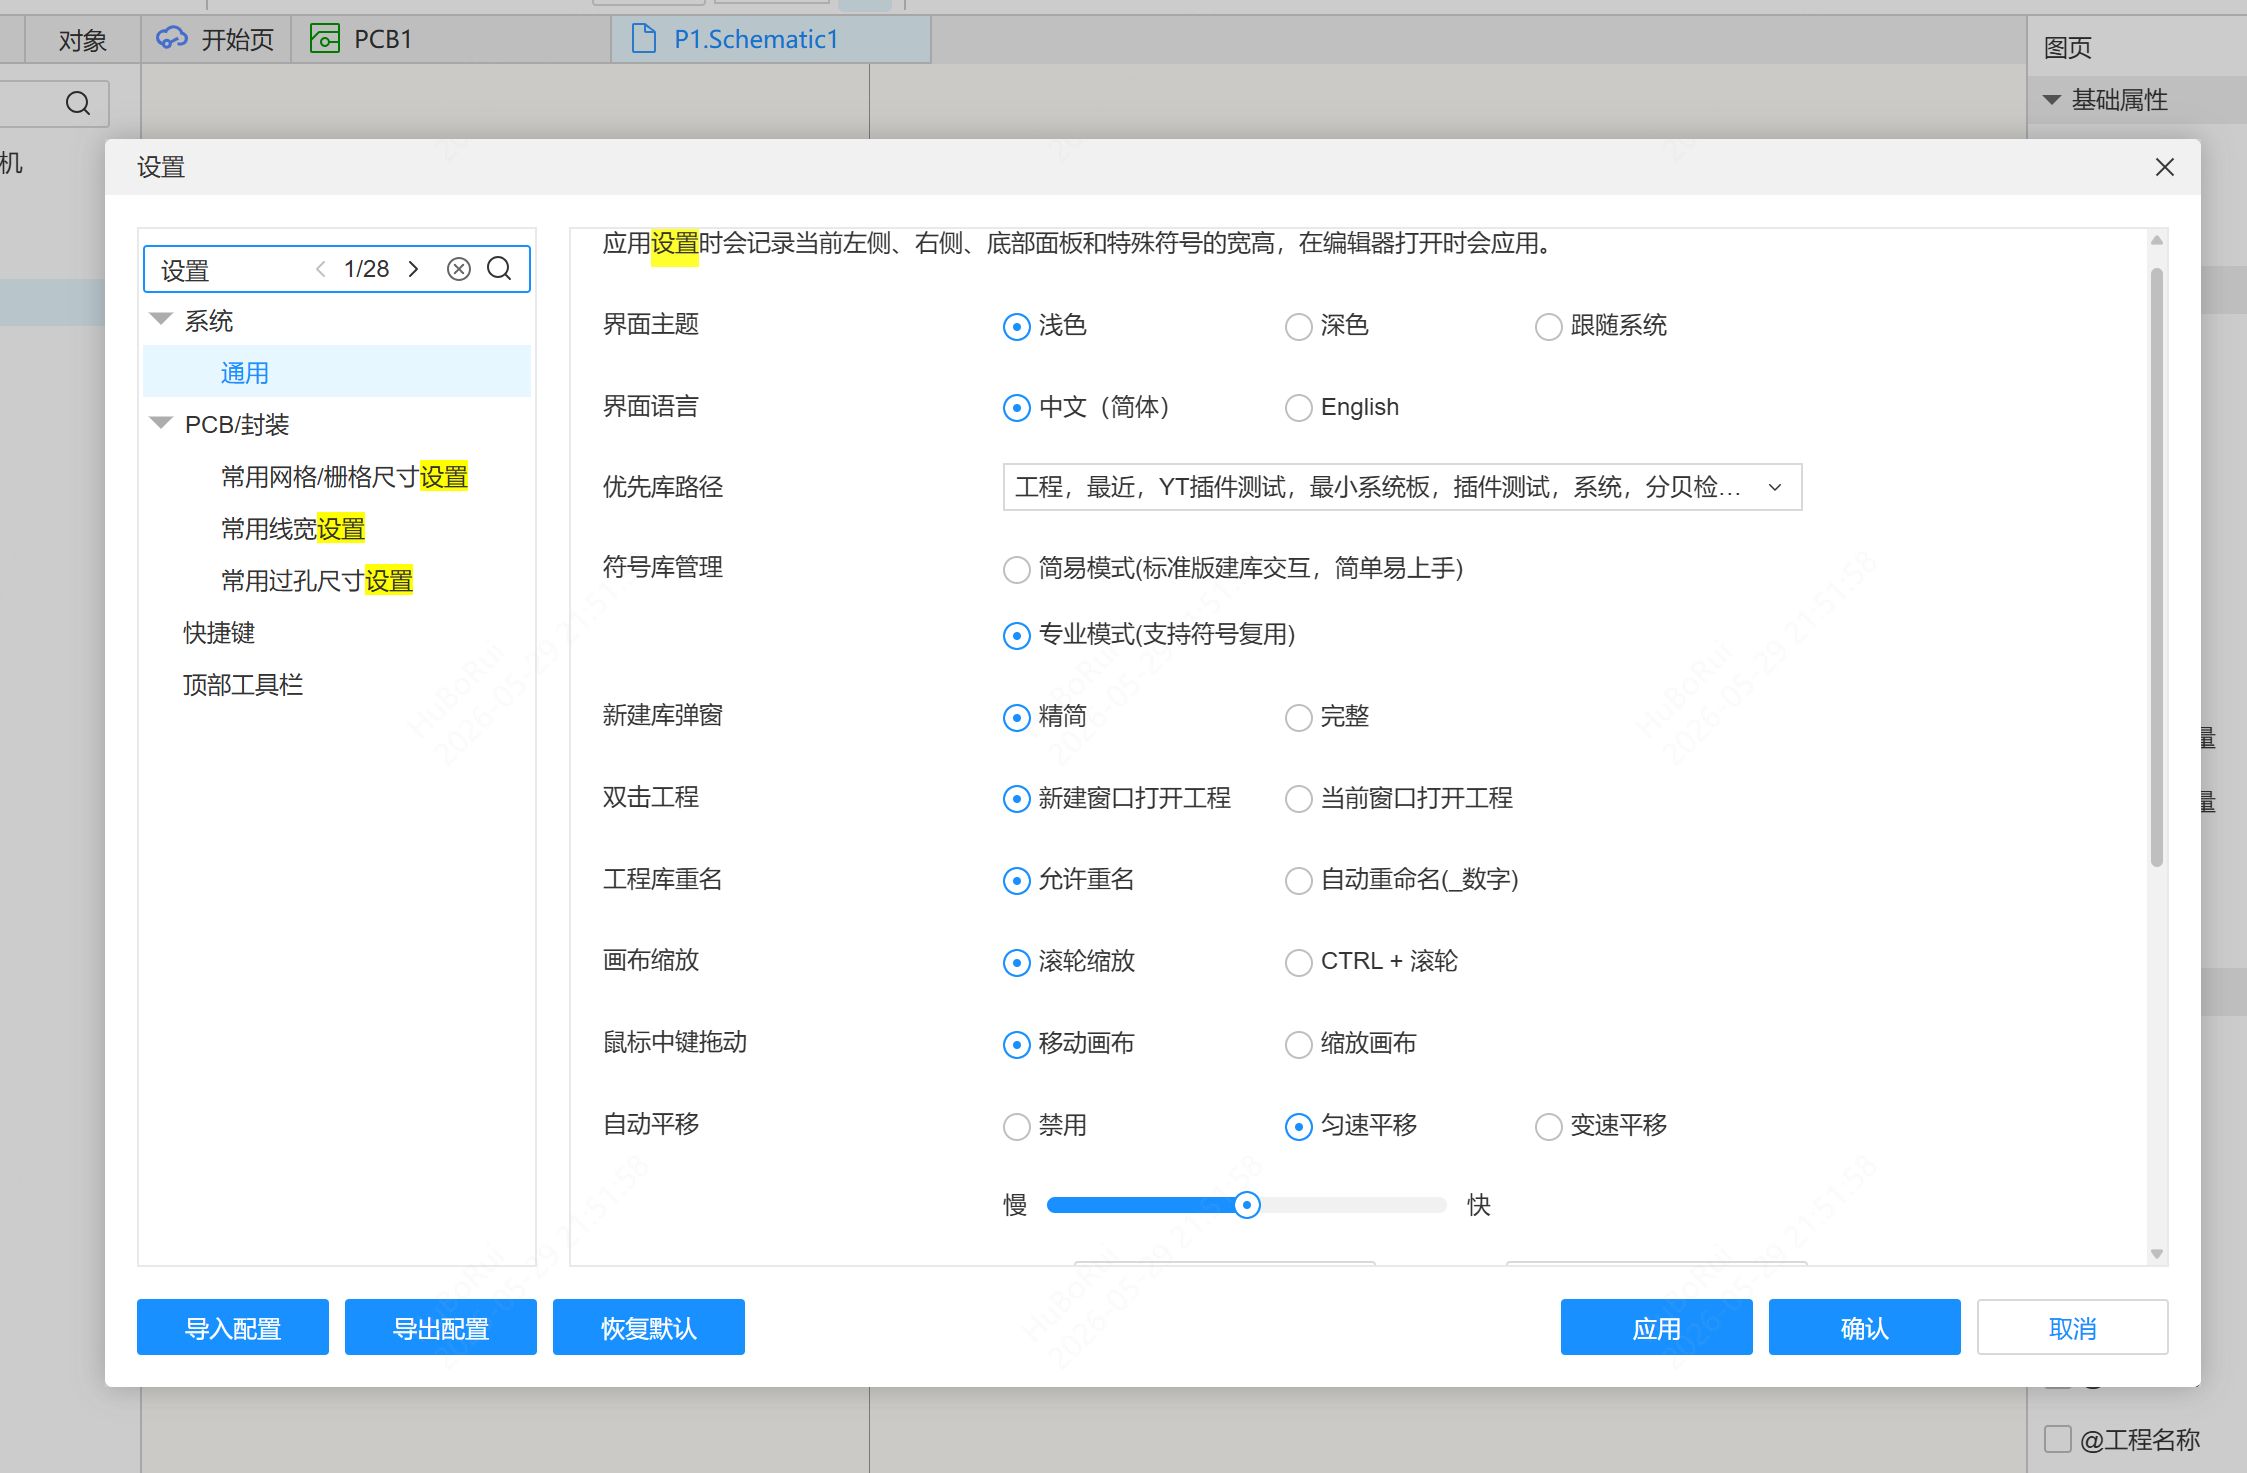Choose 专业模式 symbol library mode

point(1016,636)
